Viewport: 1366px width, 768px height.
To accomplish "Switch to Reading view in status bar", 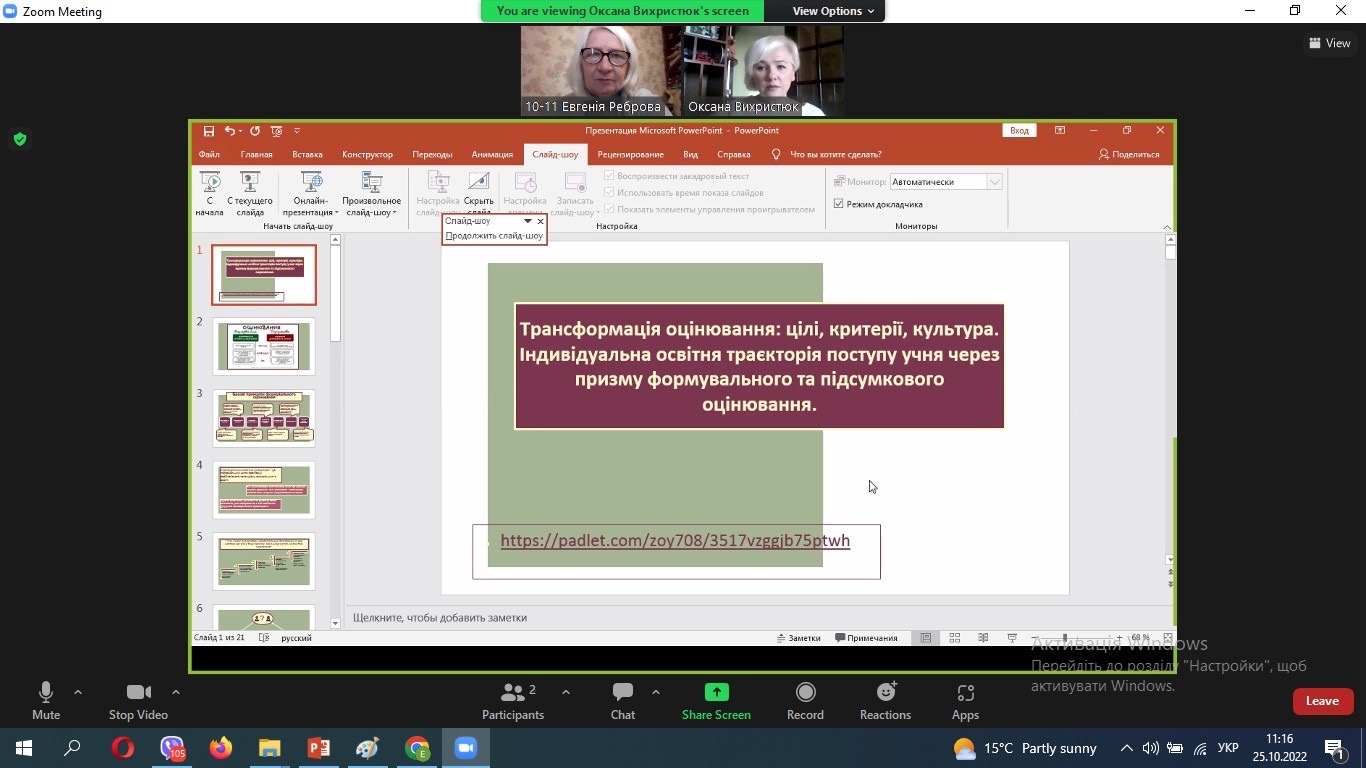I will click(x=984, y=638).
